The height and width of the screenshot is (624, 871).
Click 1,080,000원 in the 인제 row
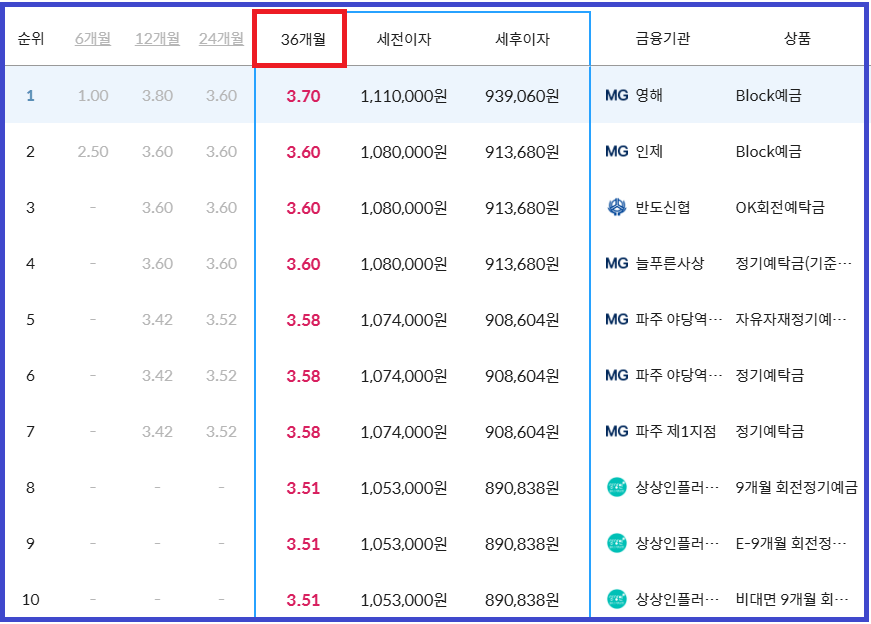pyautogui.click(x=404, y=152)
